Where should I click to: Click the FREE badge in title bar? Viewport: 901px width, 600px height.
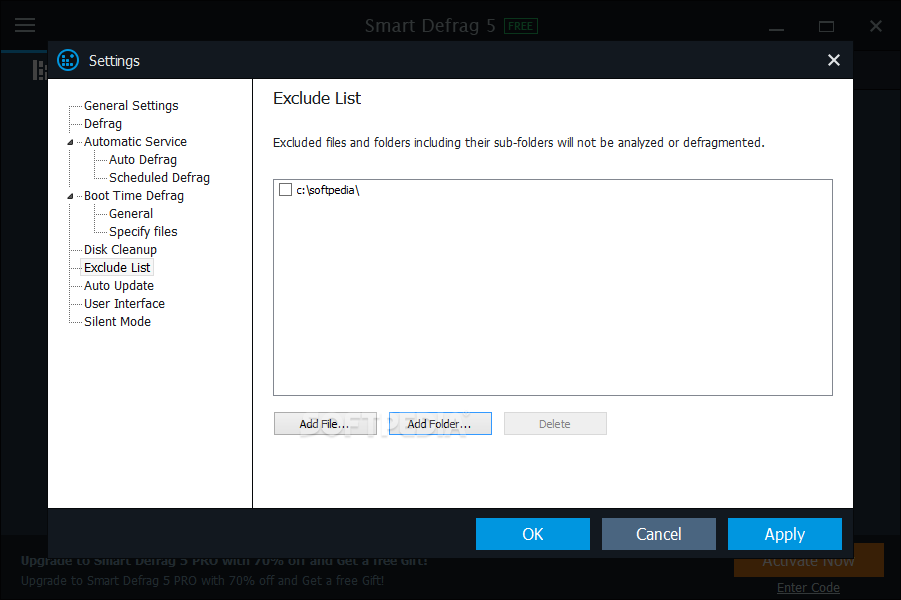click(521, 26)
